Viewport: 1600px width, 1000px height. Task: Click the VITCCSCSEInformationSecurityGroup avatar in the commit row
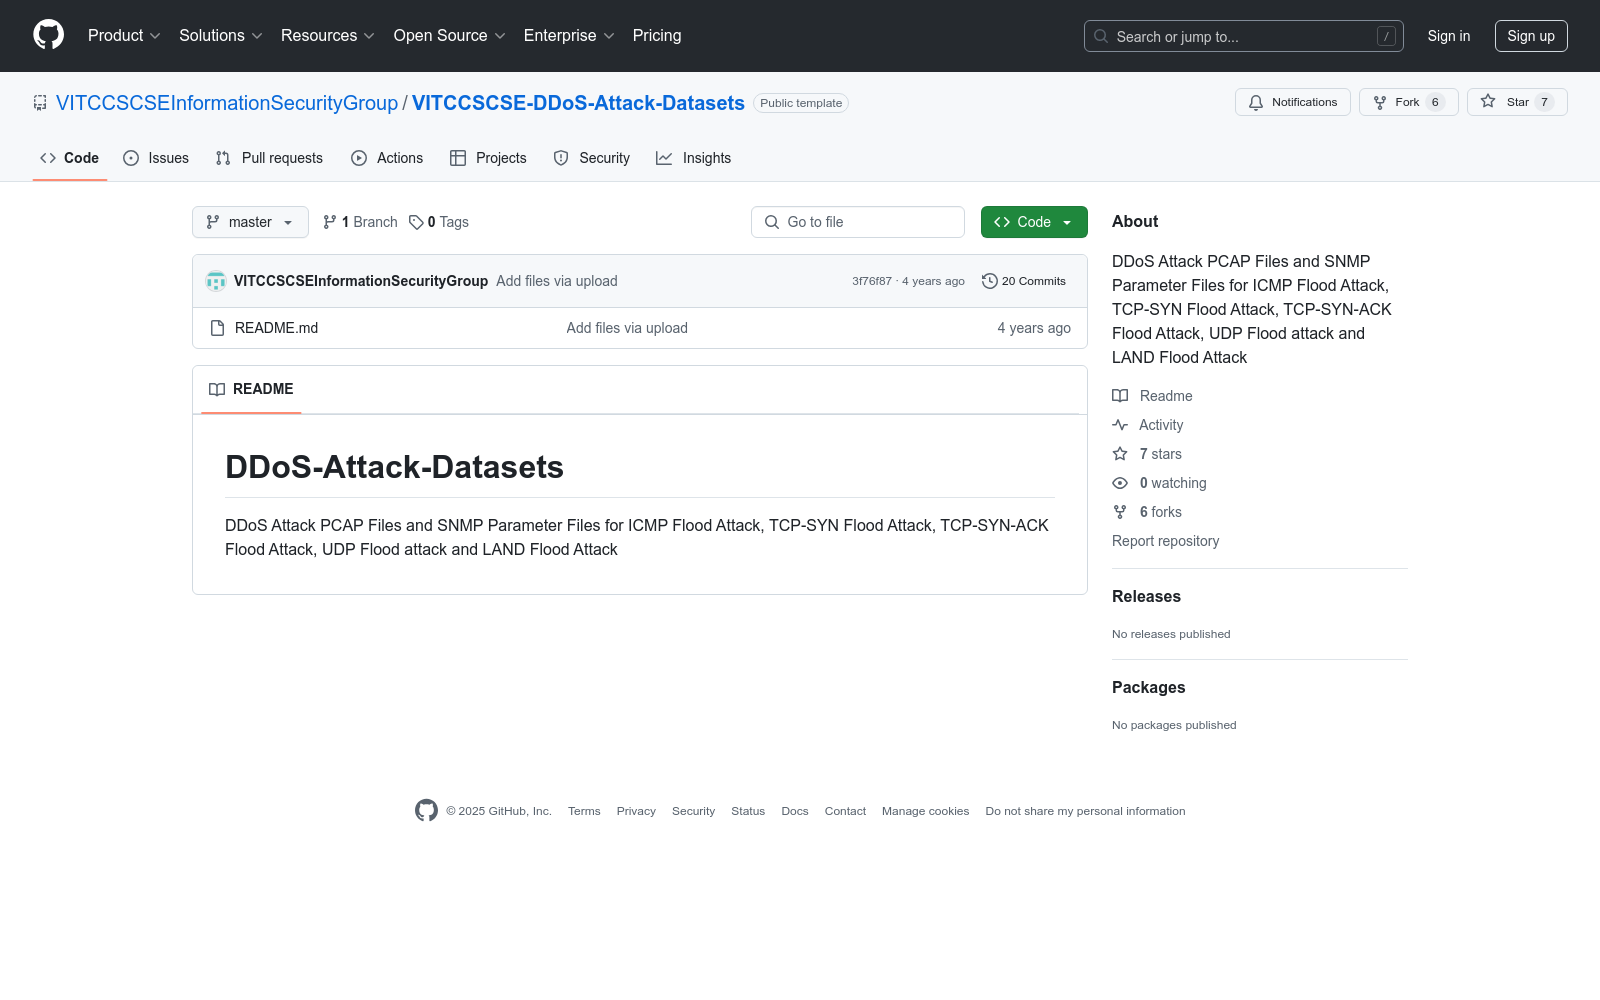(x=216, y=281)
